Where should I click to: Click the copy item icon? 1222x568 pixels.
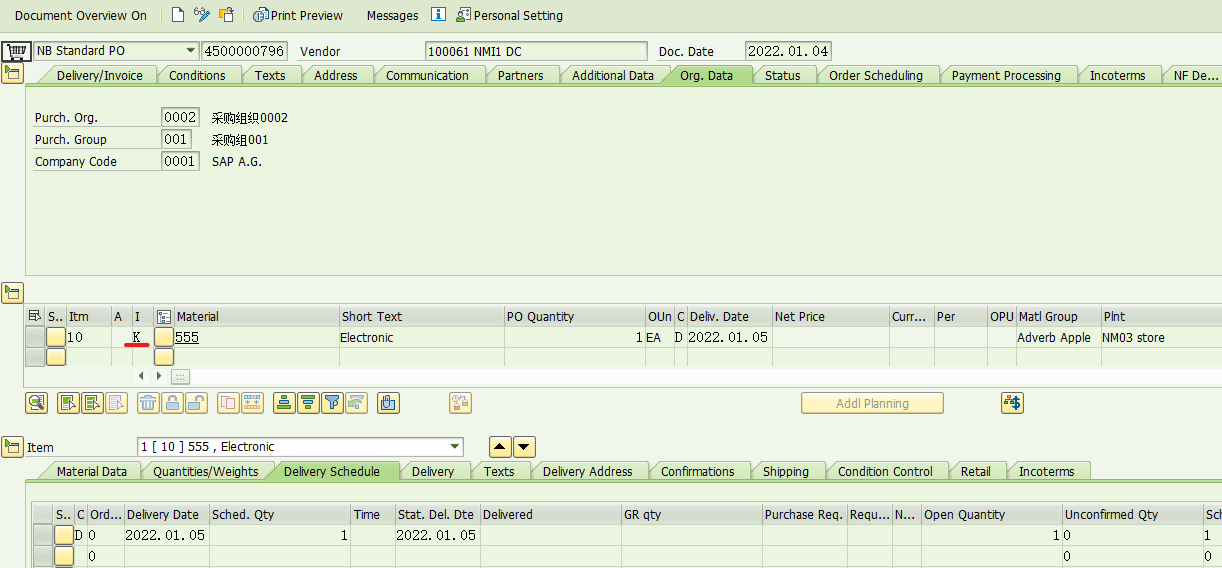228,403
